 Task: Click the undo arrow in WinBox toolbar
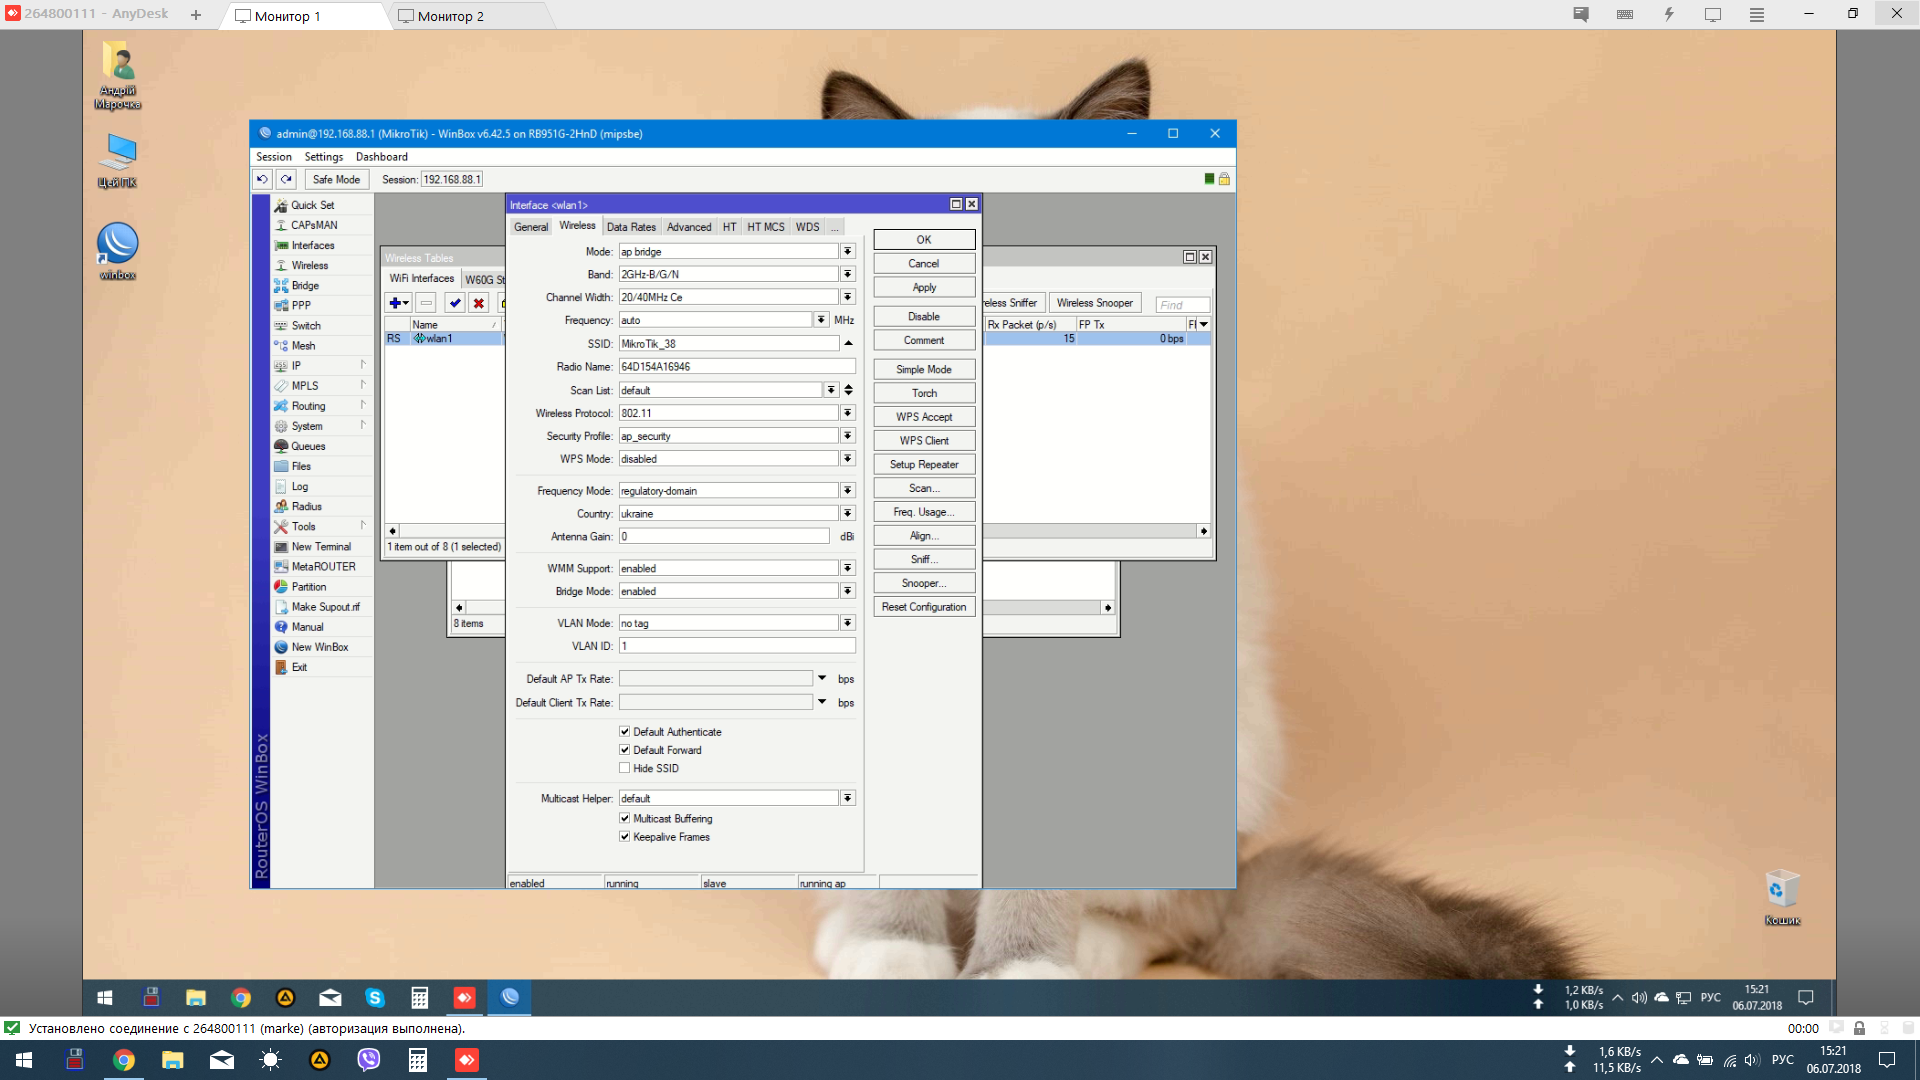pyautogui.click(x=262, y=179)
